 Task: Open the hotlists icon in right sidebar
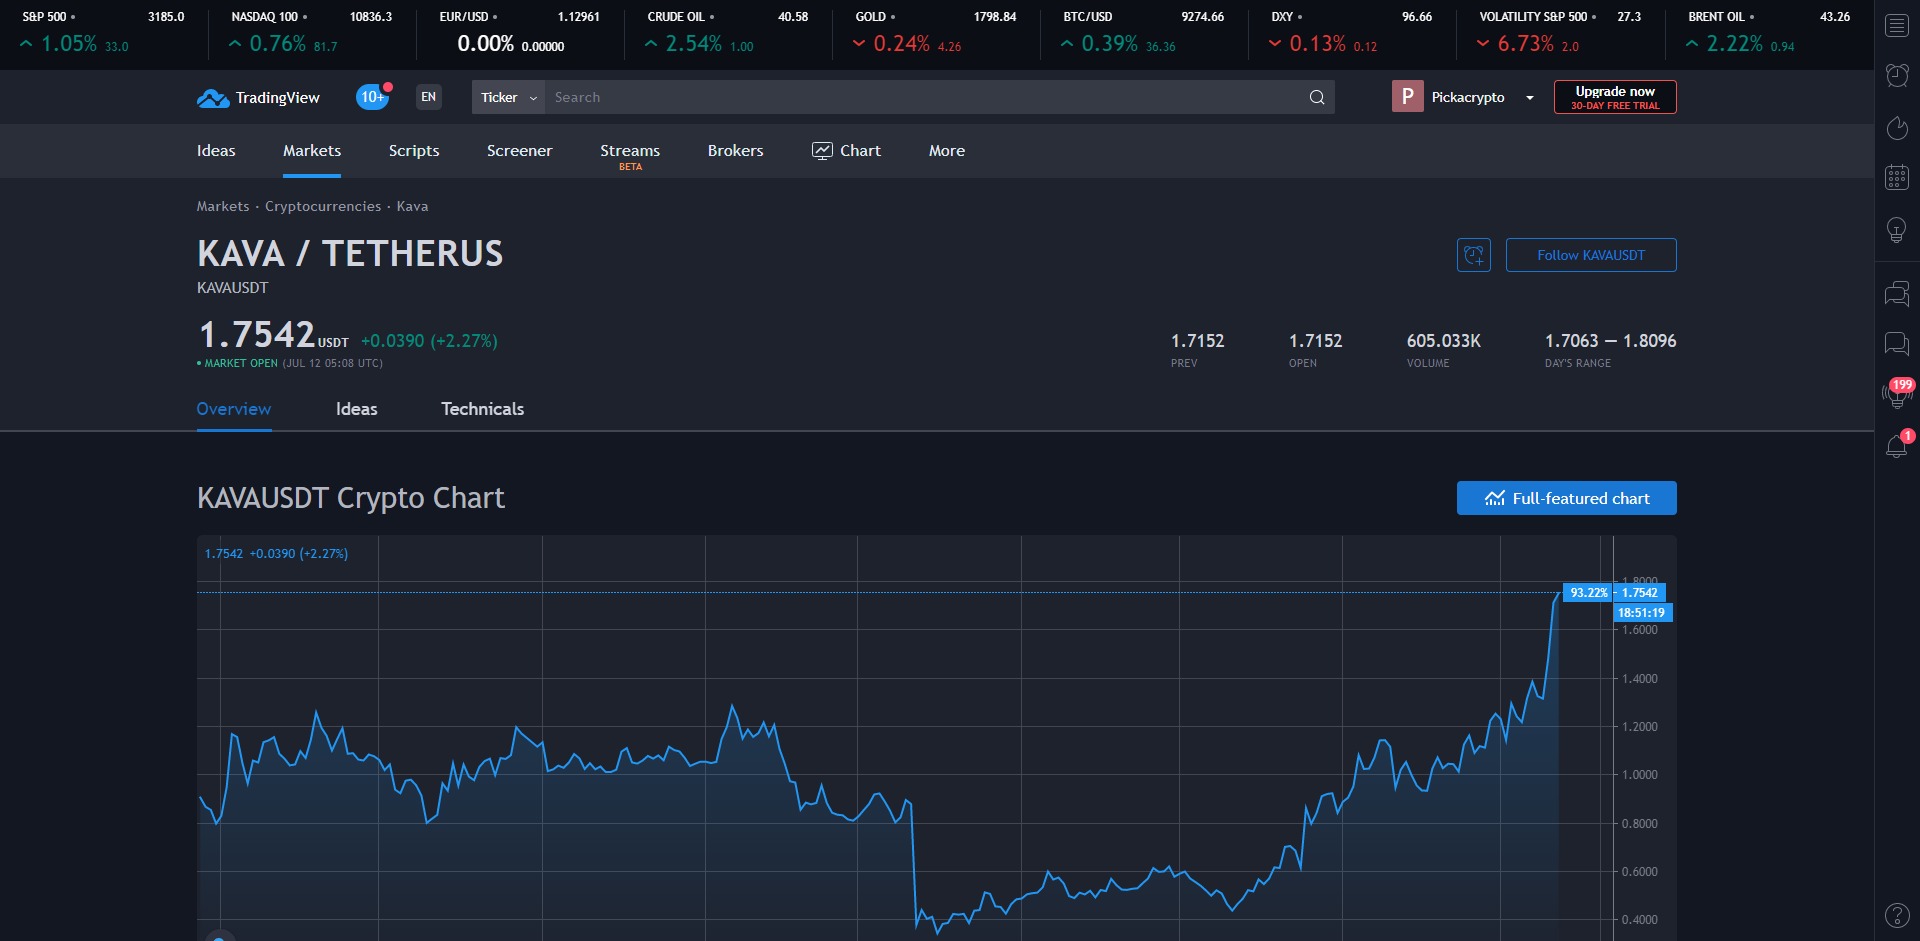(1896, 128)
